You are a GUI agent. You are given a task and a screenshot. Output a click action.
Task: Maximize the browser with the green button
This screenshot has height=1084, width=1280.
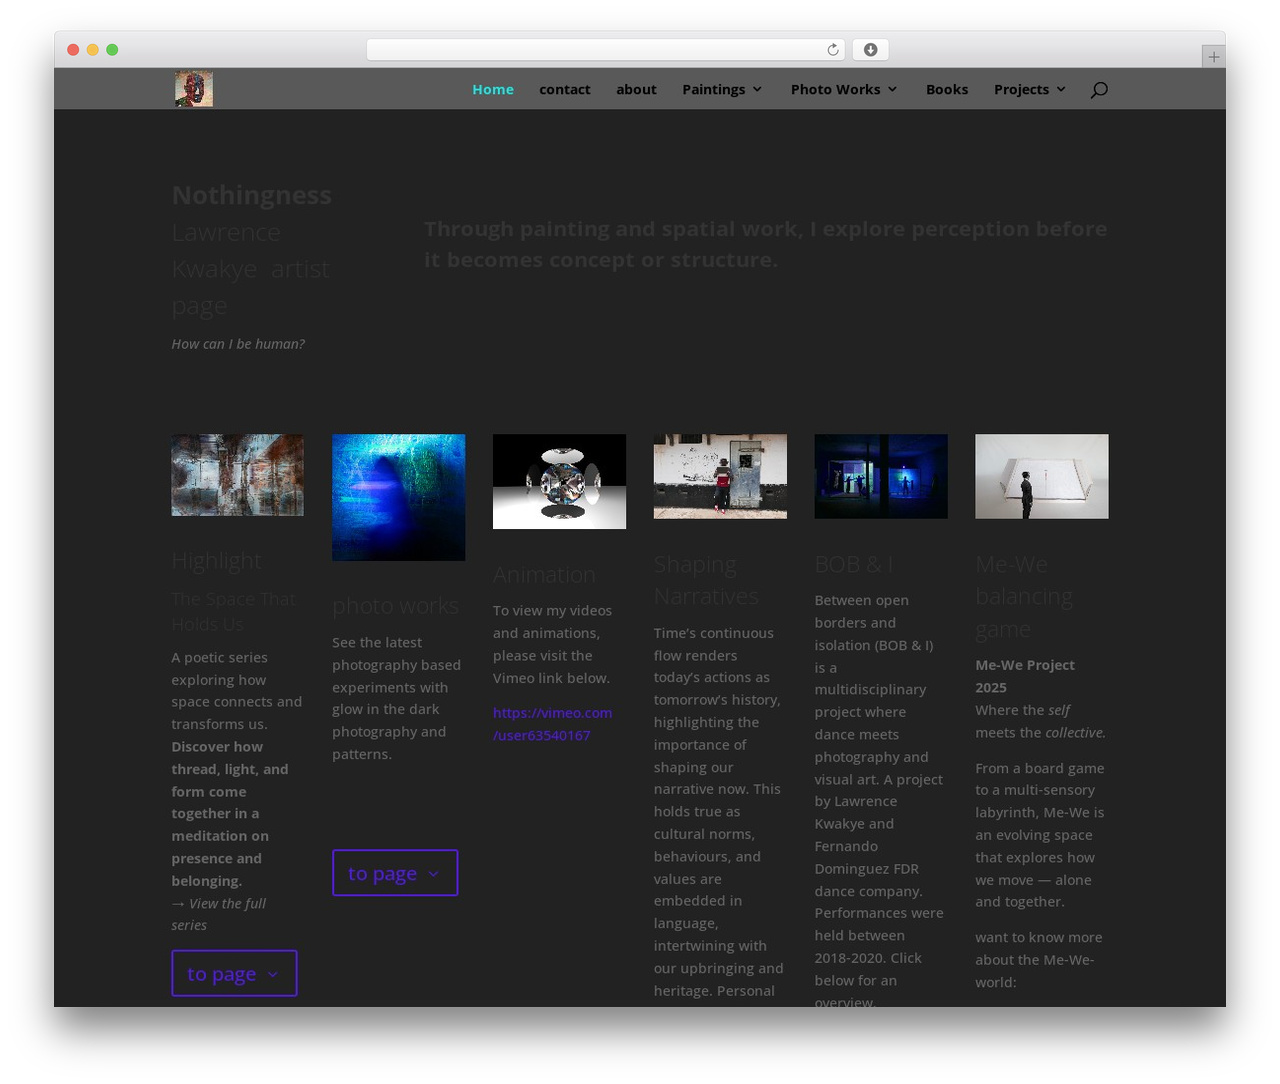112,50
